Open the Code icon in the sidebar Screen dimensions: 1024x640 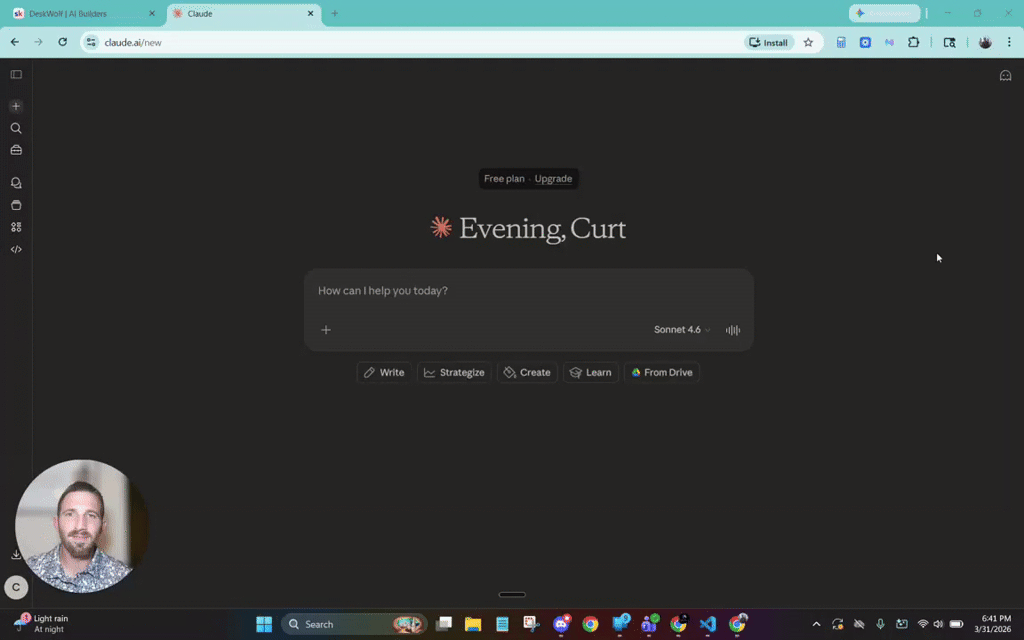click(x=16, y=249)
